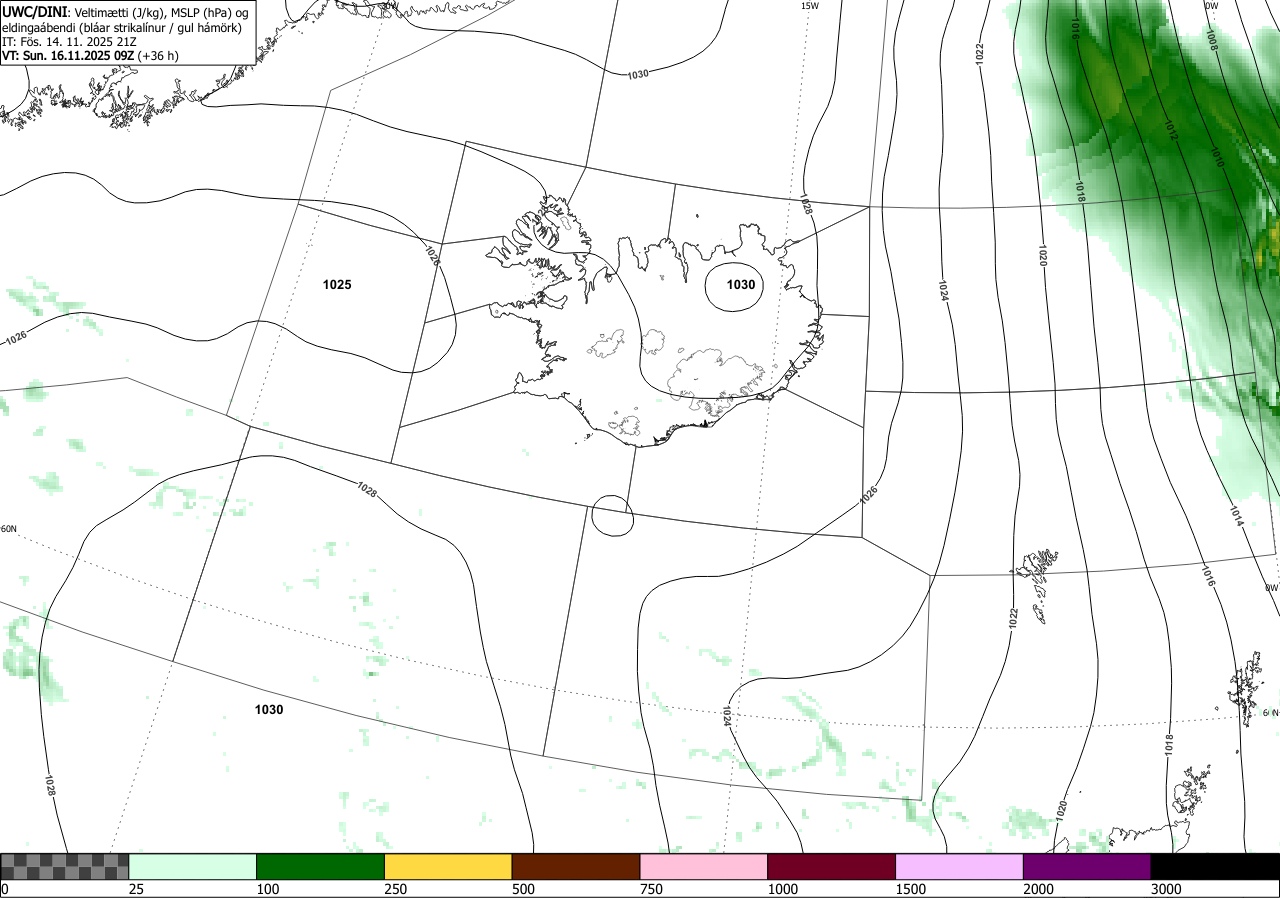Choose the dark purple 2000–3000 legend swatch
Image resolution: width=1280 pixels, height=898 pixels.
tap(1087, 866)
